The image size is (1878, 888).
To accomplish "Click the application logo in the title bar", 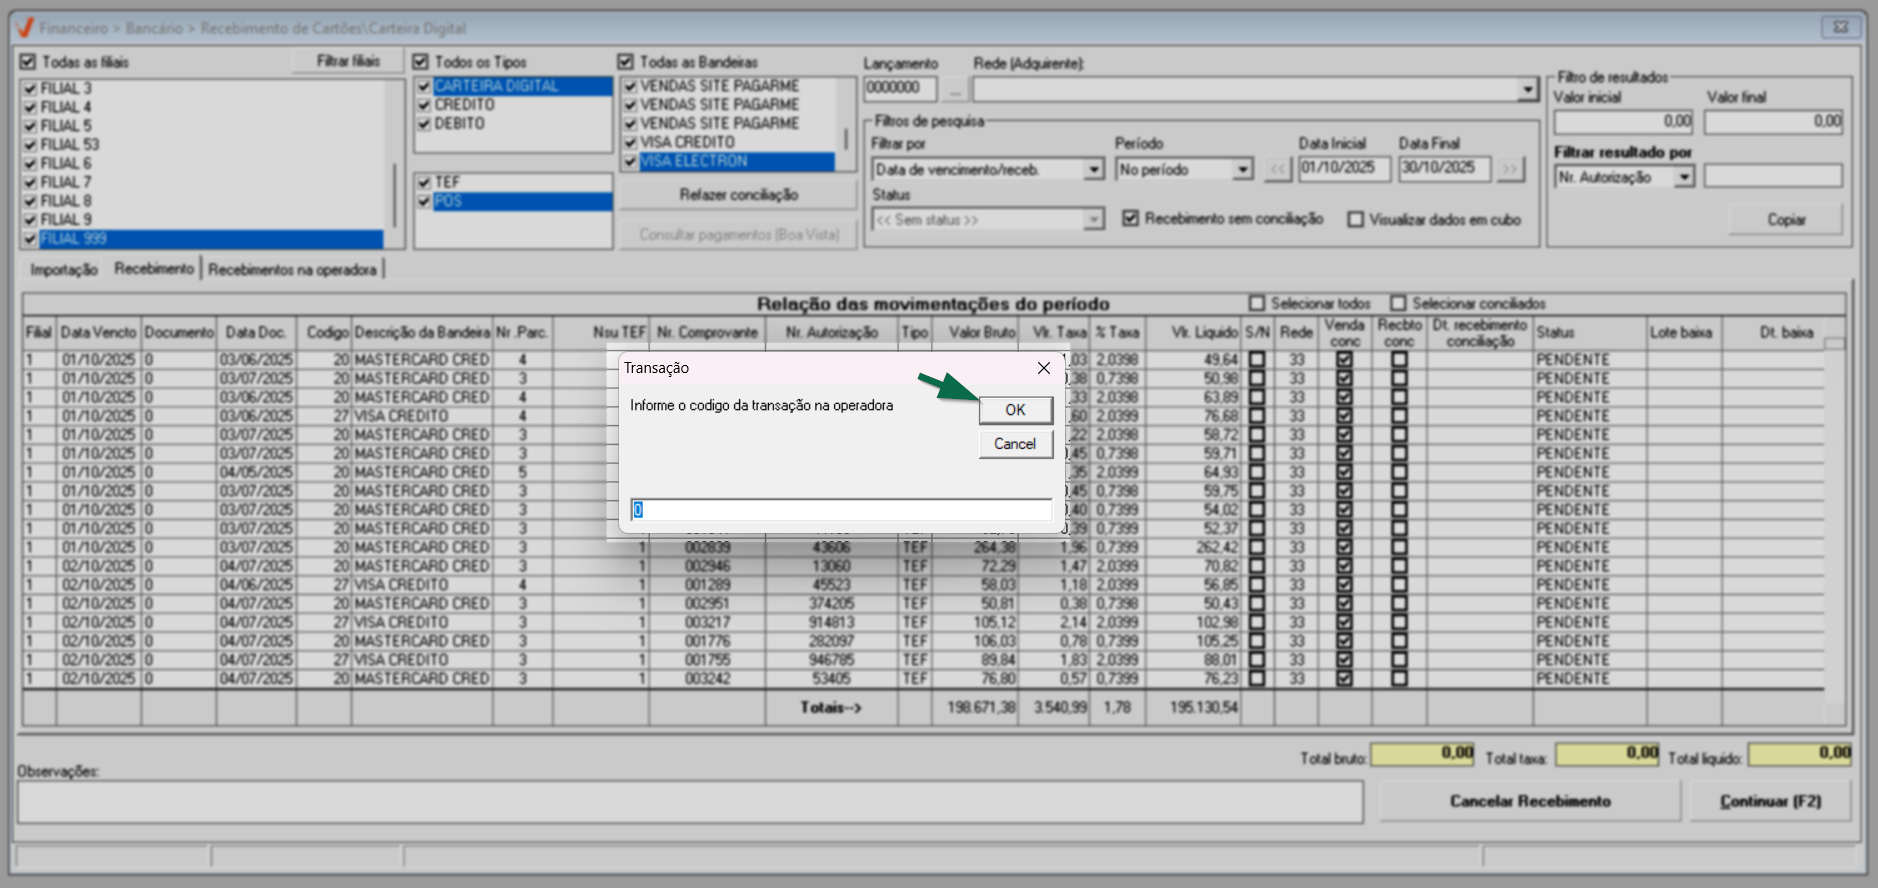I will [x=25, y=28].
